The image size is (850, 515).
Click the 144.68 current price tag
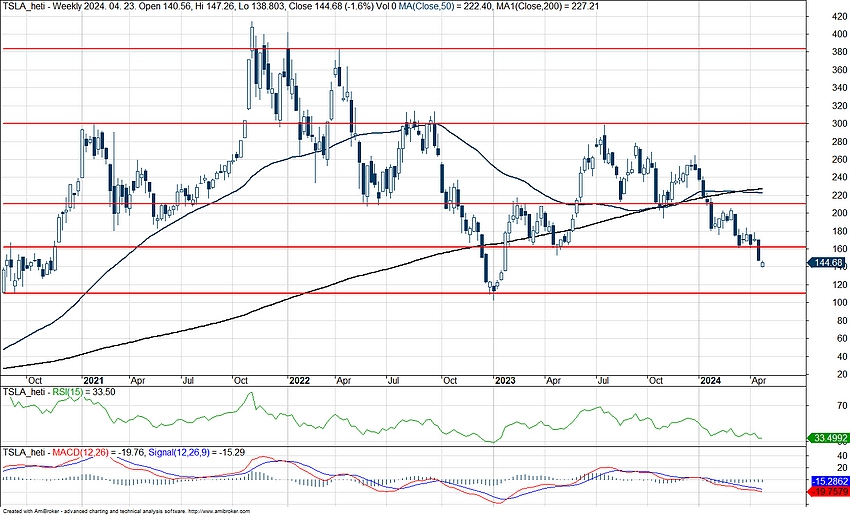tap(826, 262)
